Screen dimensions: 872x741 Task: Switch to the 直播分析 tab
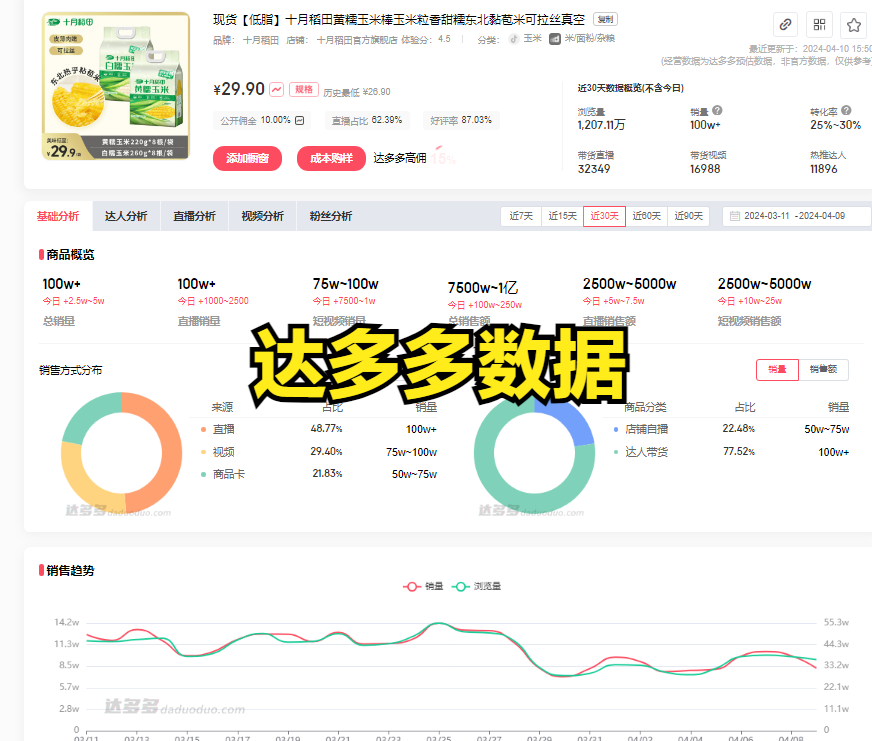[194, 216]
